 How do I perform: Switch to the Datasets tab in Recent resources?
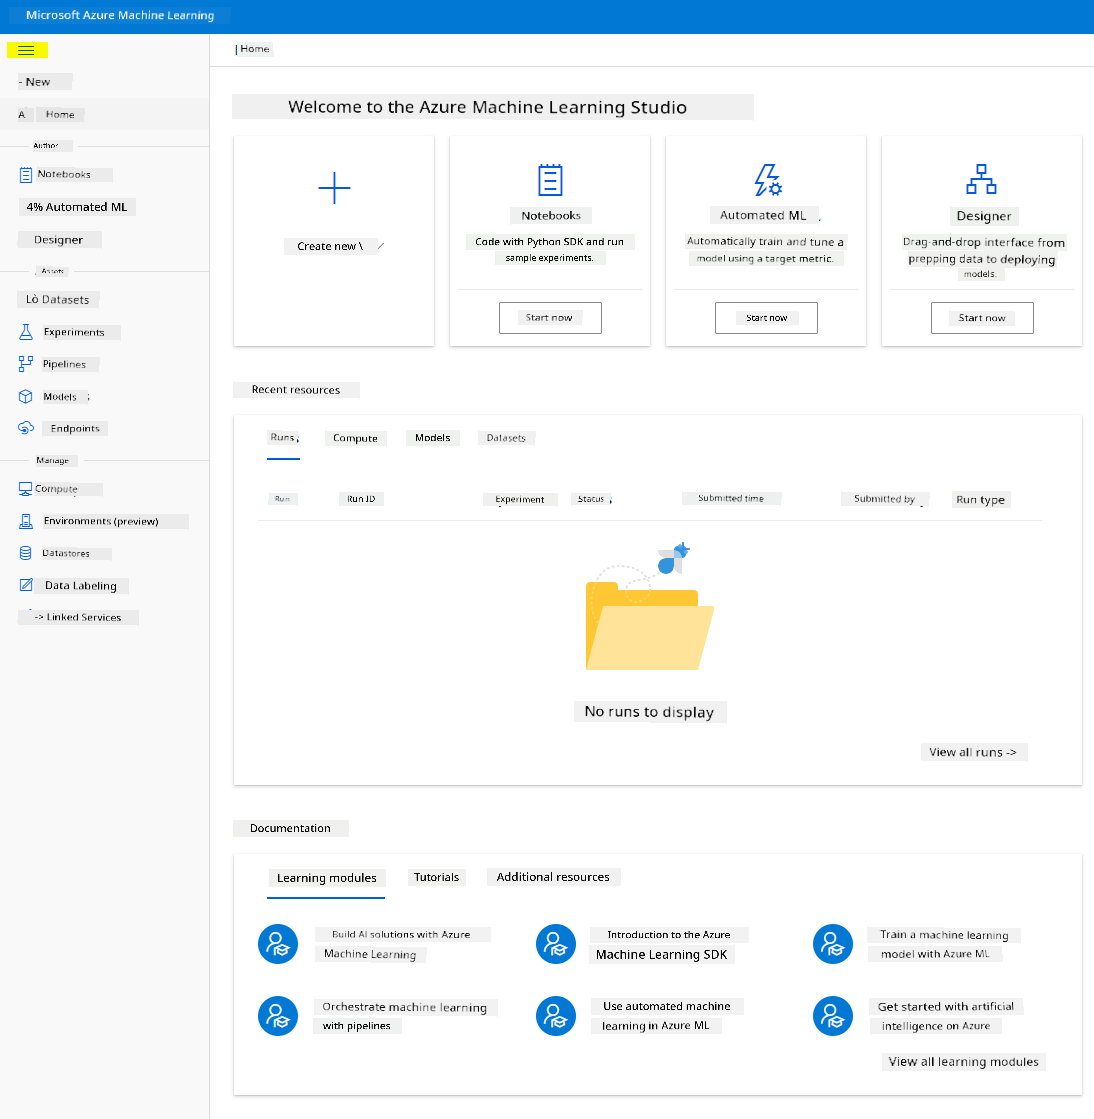pos(506,438)
